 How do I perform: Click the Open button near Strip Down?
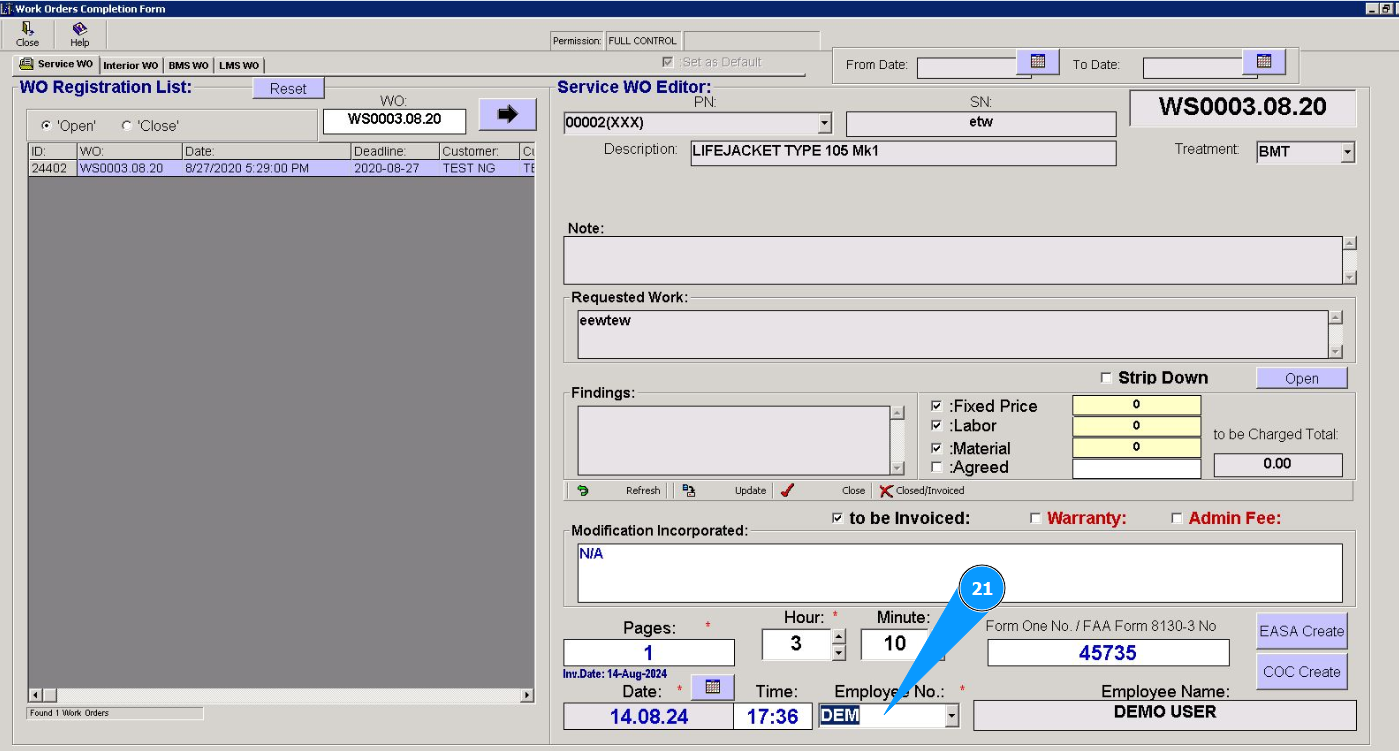1302,378
